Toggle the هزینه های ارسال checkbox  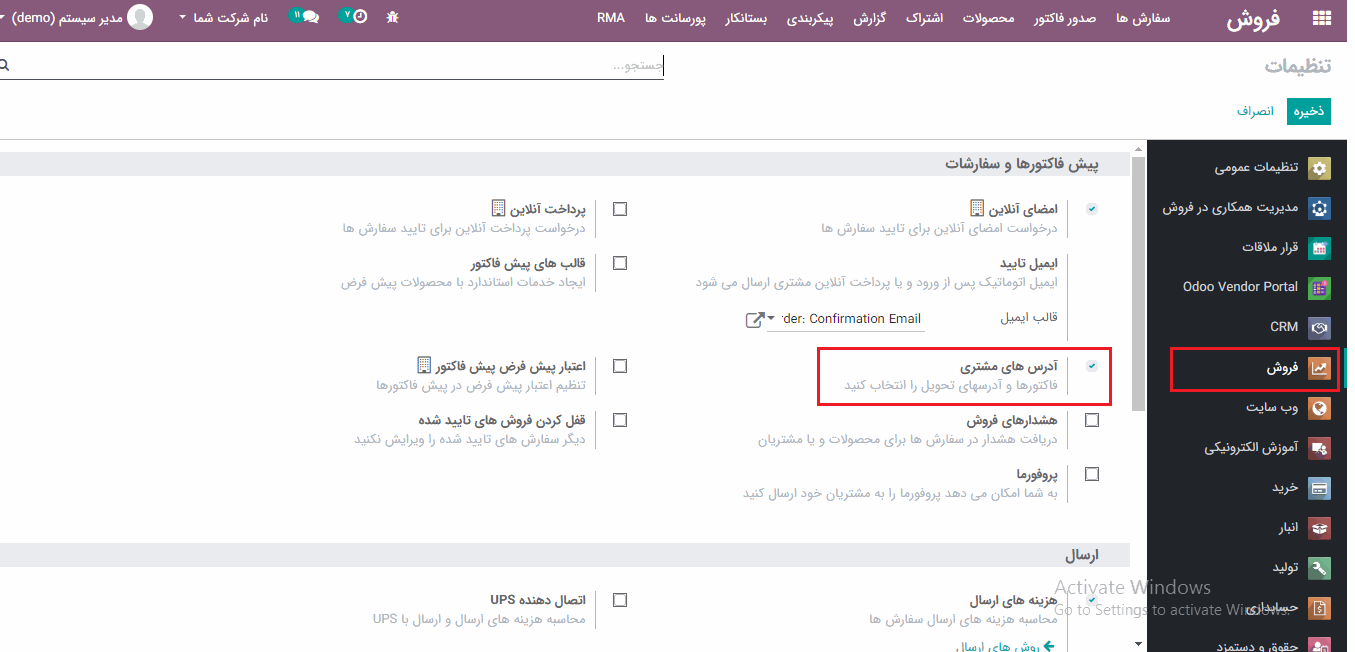tap(1092, 600)
